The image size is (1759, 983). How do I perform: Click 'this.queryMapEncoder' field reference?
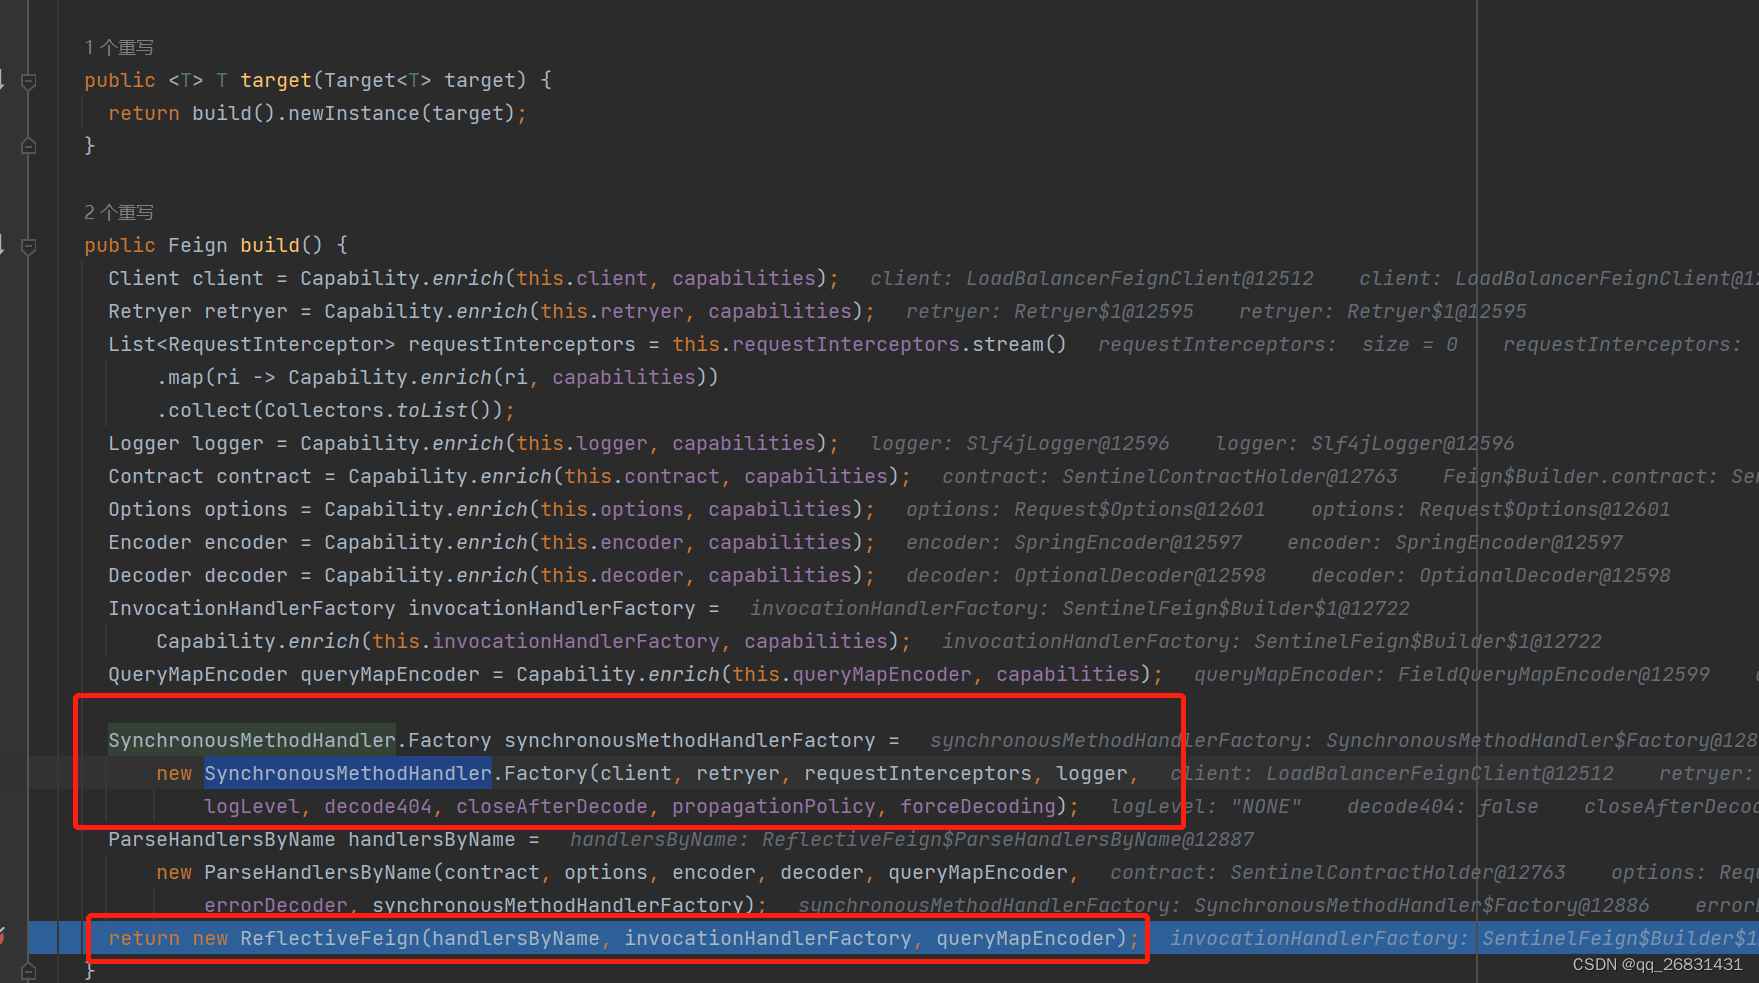tap(852, 674)
